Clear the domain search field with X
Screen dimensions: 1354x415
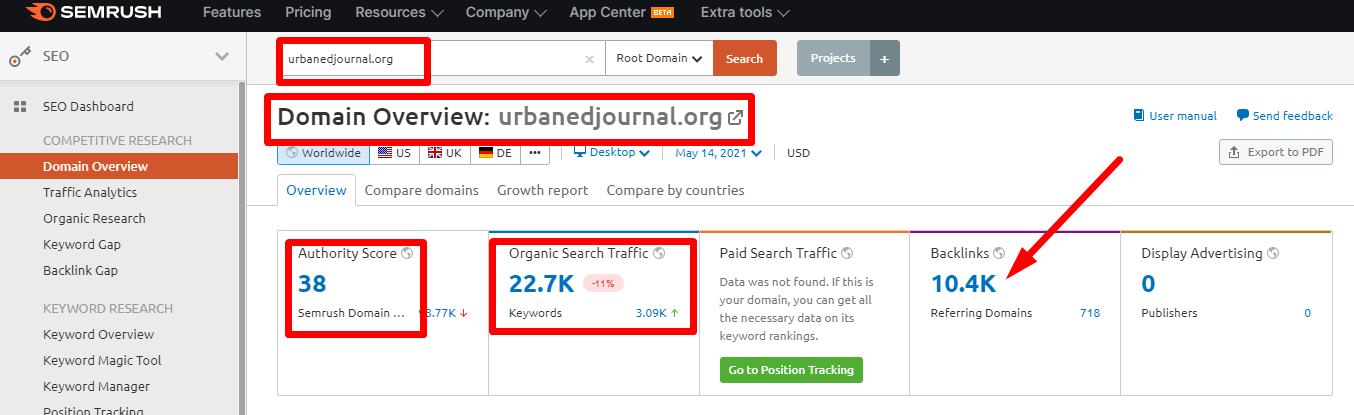coord(589,59)
